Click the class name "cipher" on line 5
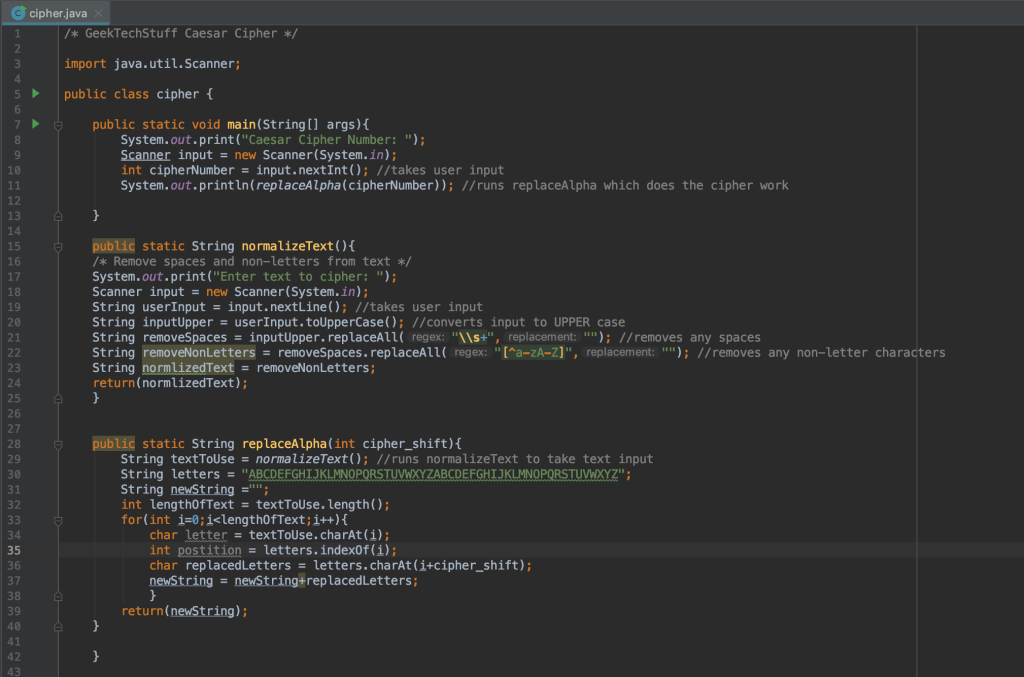This screenshot has width=1024, height=677. [x=178, y=94]
